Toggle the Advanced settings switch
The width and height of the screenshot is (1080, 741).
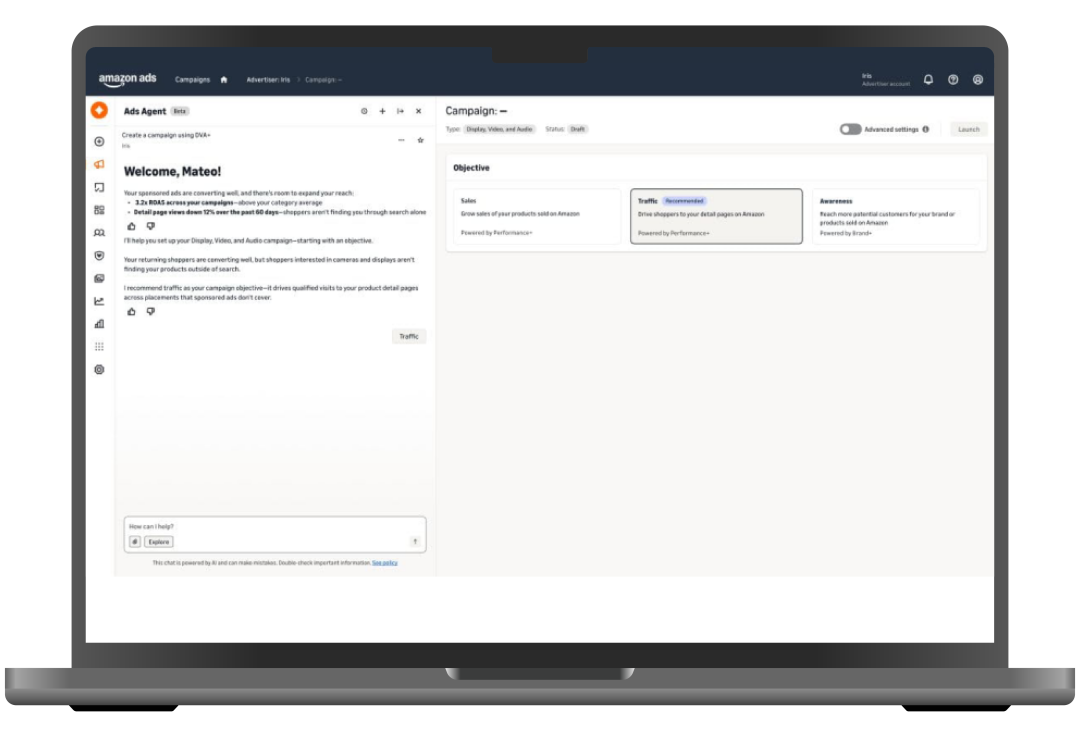click(x=850, y=129)
